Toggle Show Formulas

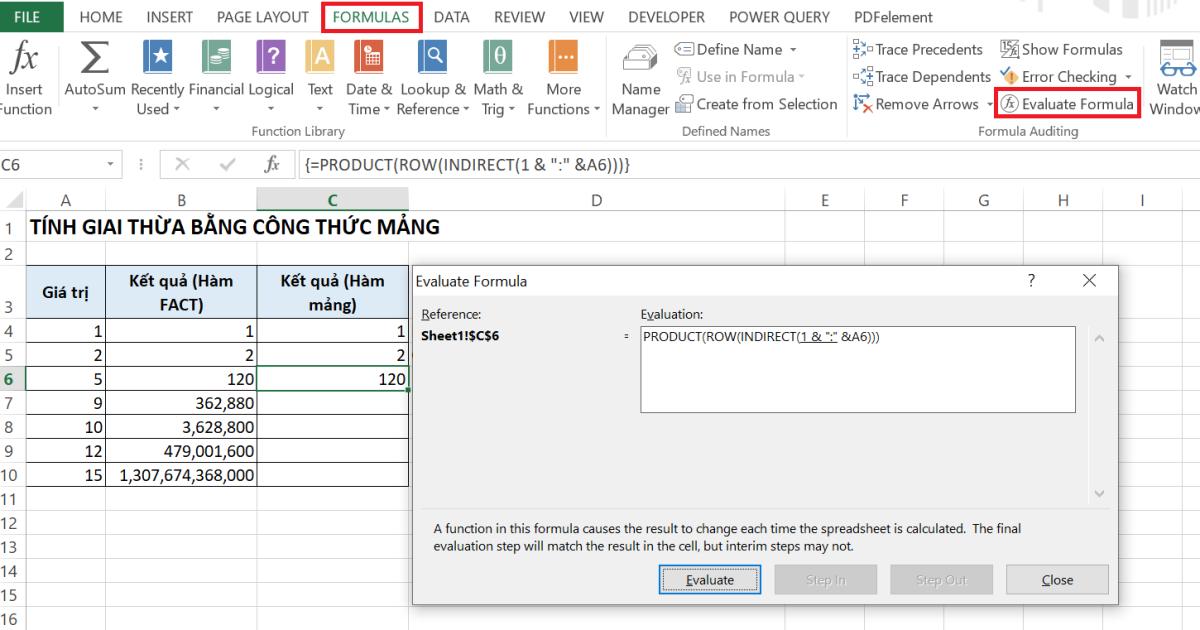click(x=1062, y=48)
